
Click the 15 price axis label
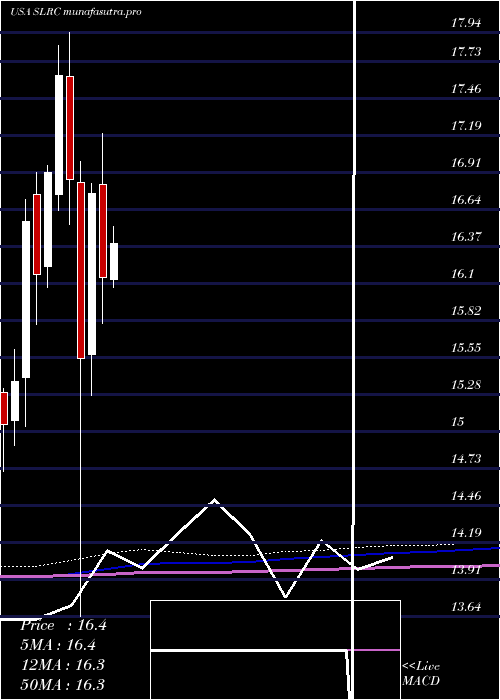[458, 421]
